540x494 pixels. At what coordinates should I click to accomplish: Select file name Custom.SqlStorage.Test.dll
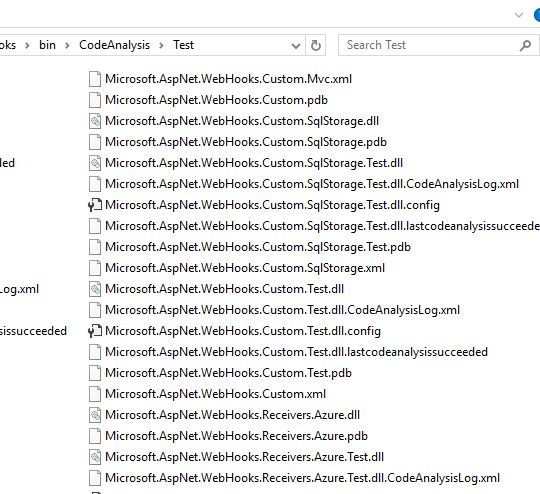[254, 163]
